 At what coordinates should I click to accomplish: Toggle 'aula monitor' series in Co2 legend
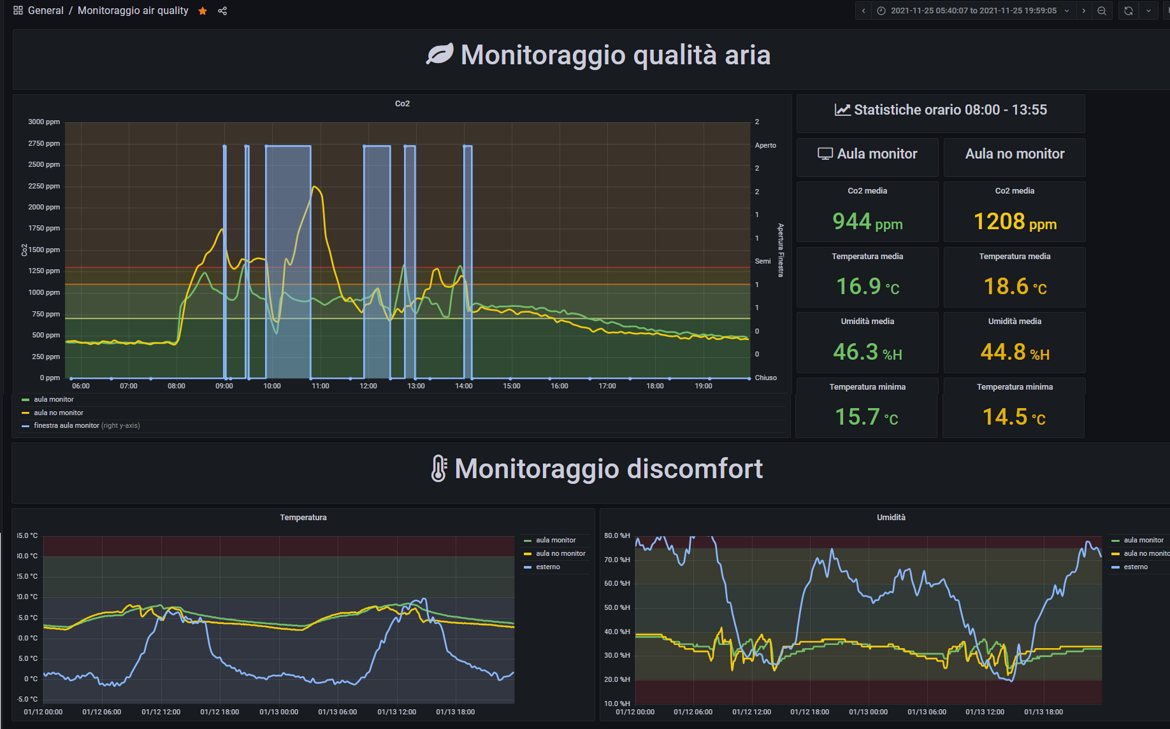53,400
